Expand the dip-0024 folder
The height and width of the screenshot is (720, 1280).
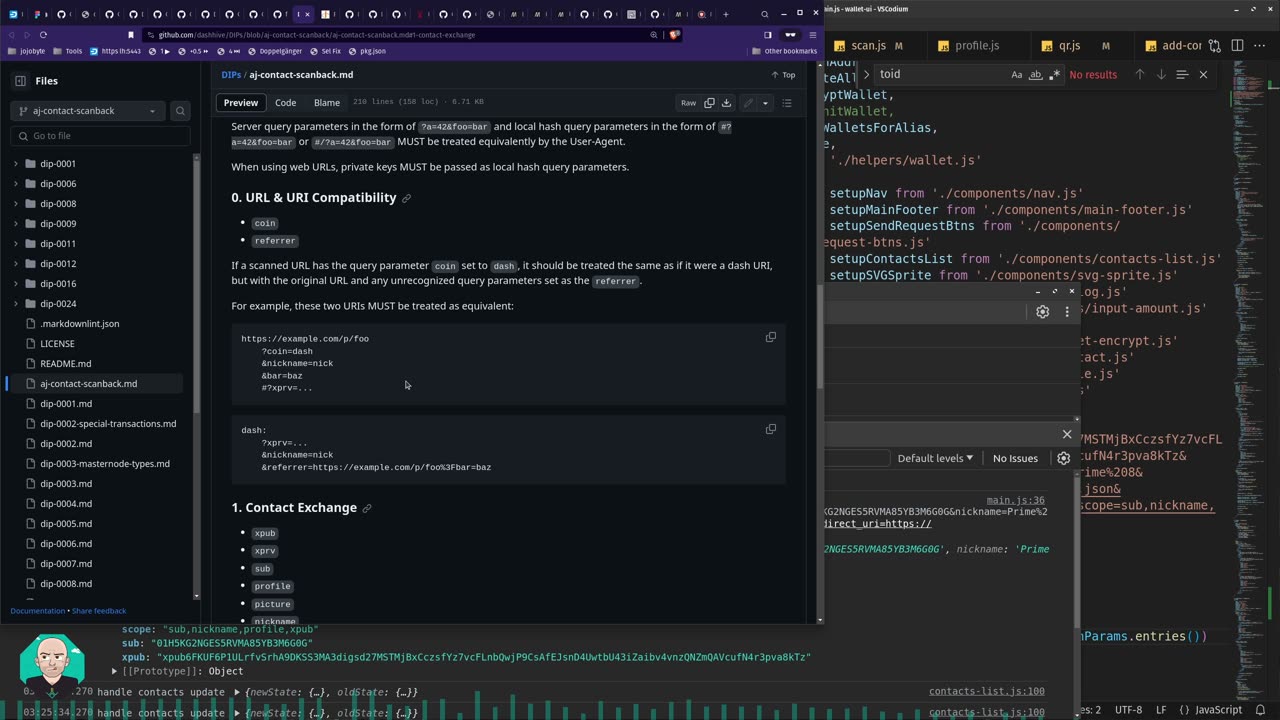pyautogui.click(x=15, y=304)
